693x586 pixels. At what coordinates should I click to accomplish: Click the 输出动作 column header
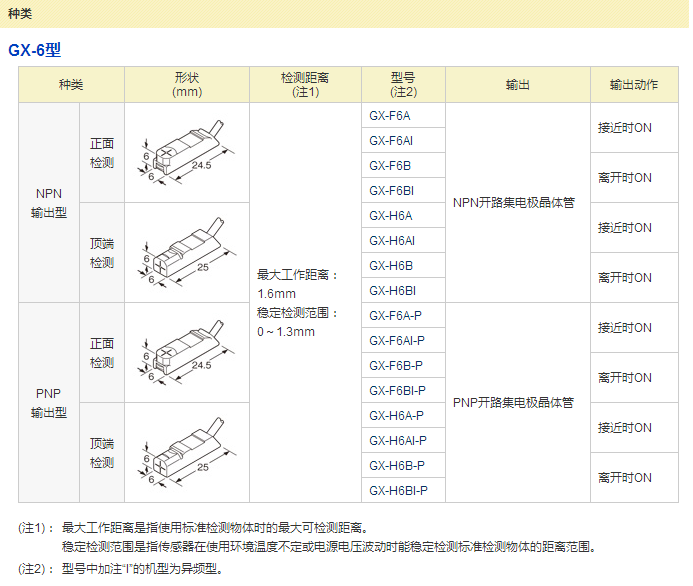pos(634,85)
